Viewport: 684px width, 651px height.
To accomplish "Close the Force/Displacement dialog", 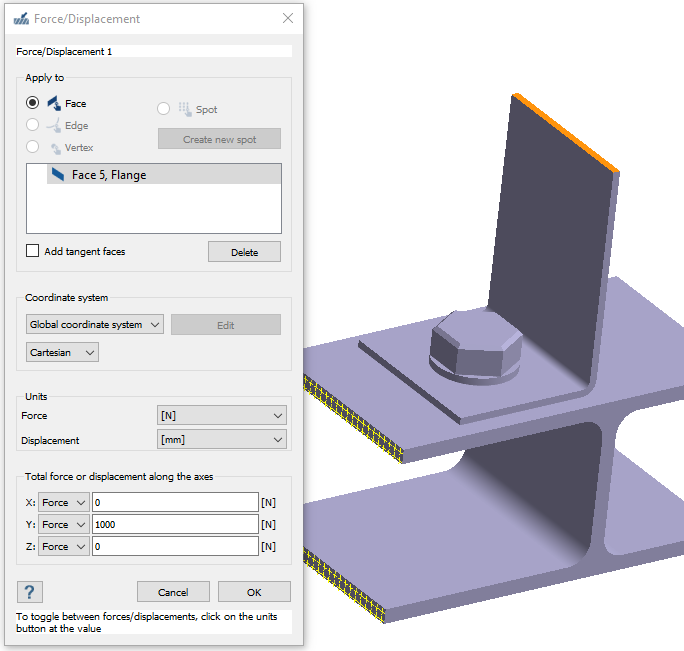I will click(x=288, y=19).
